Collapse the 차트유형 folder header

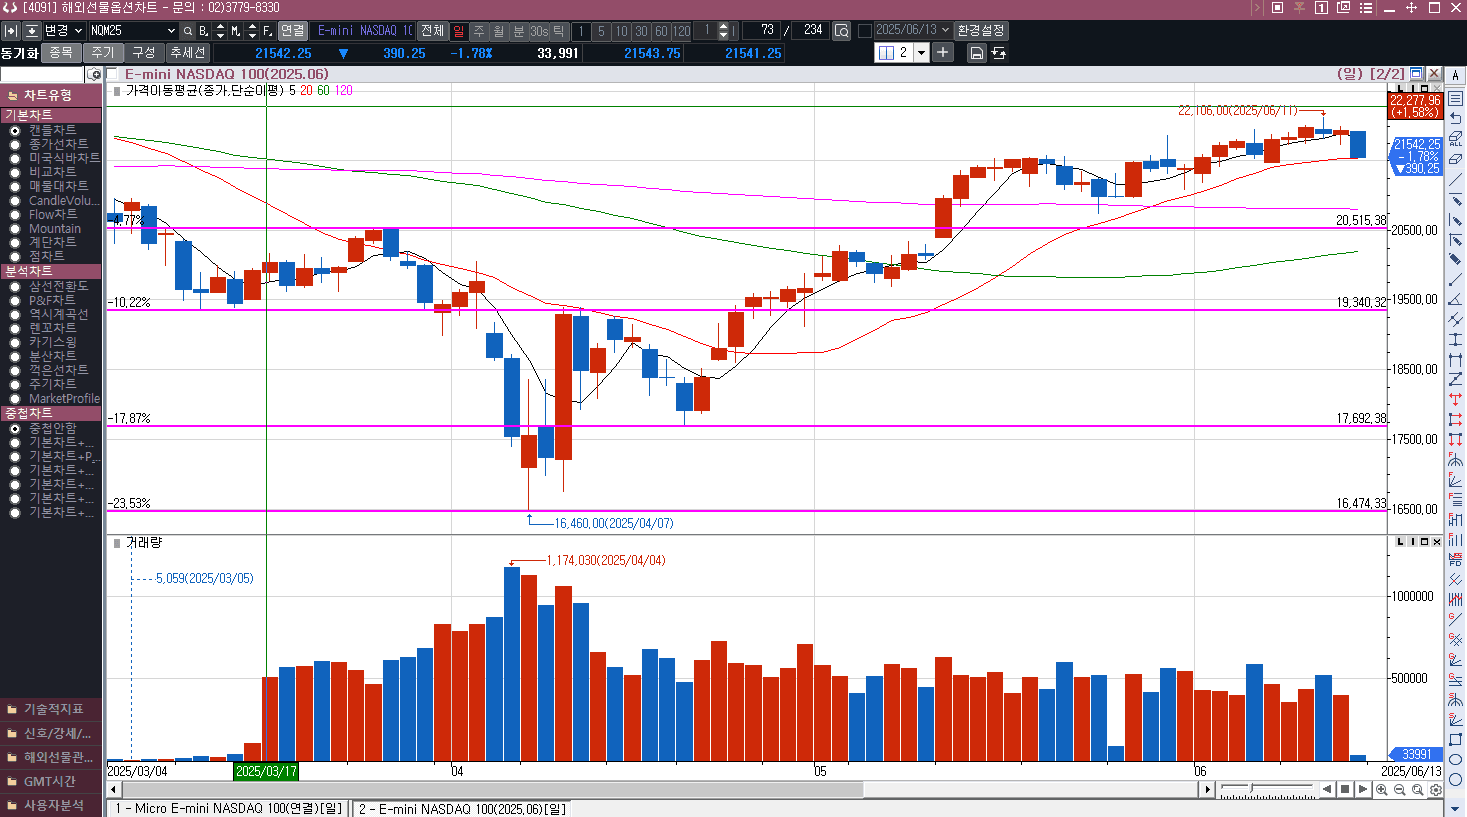[x=51, y=95]
